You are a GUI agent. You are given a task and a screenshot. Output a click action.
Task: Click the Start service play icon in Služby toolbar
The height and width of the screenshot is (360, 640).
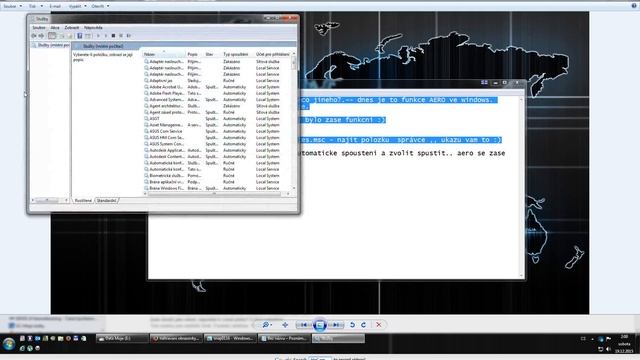(98, 36)
